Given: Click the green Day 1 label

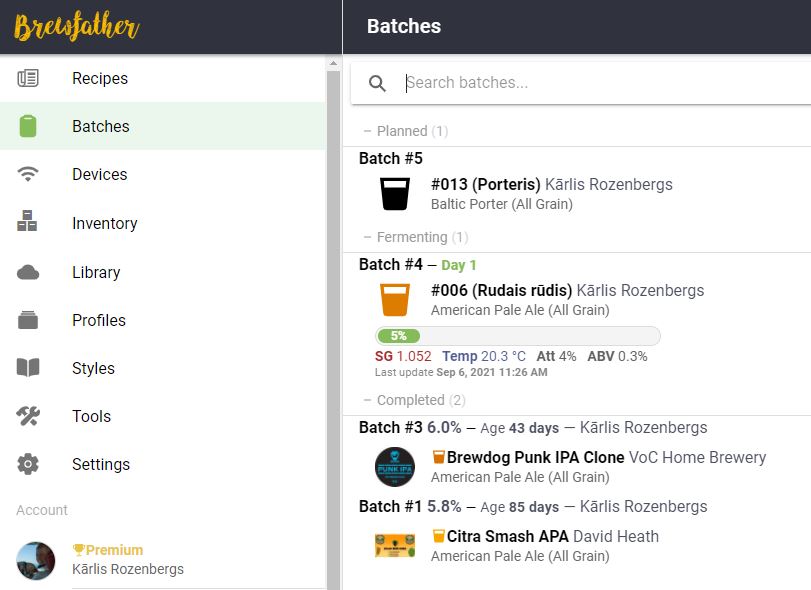Looking at the screenshot, I should tap(458, 265).
